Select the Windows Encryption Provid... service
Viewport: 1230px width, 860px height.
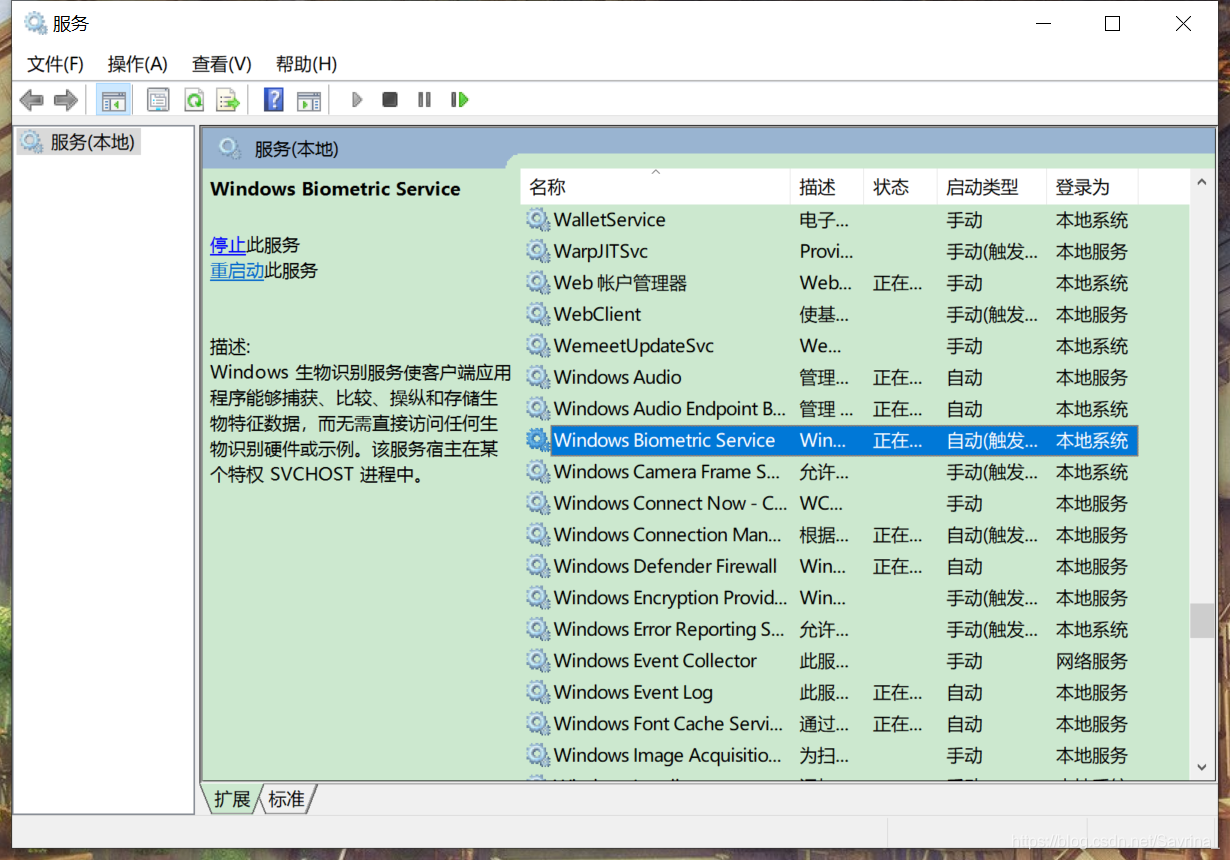pyautogui.click(x=830, y=598)
